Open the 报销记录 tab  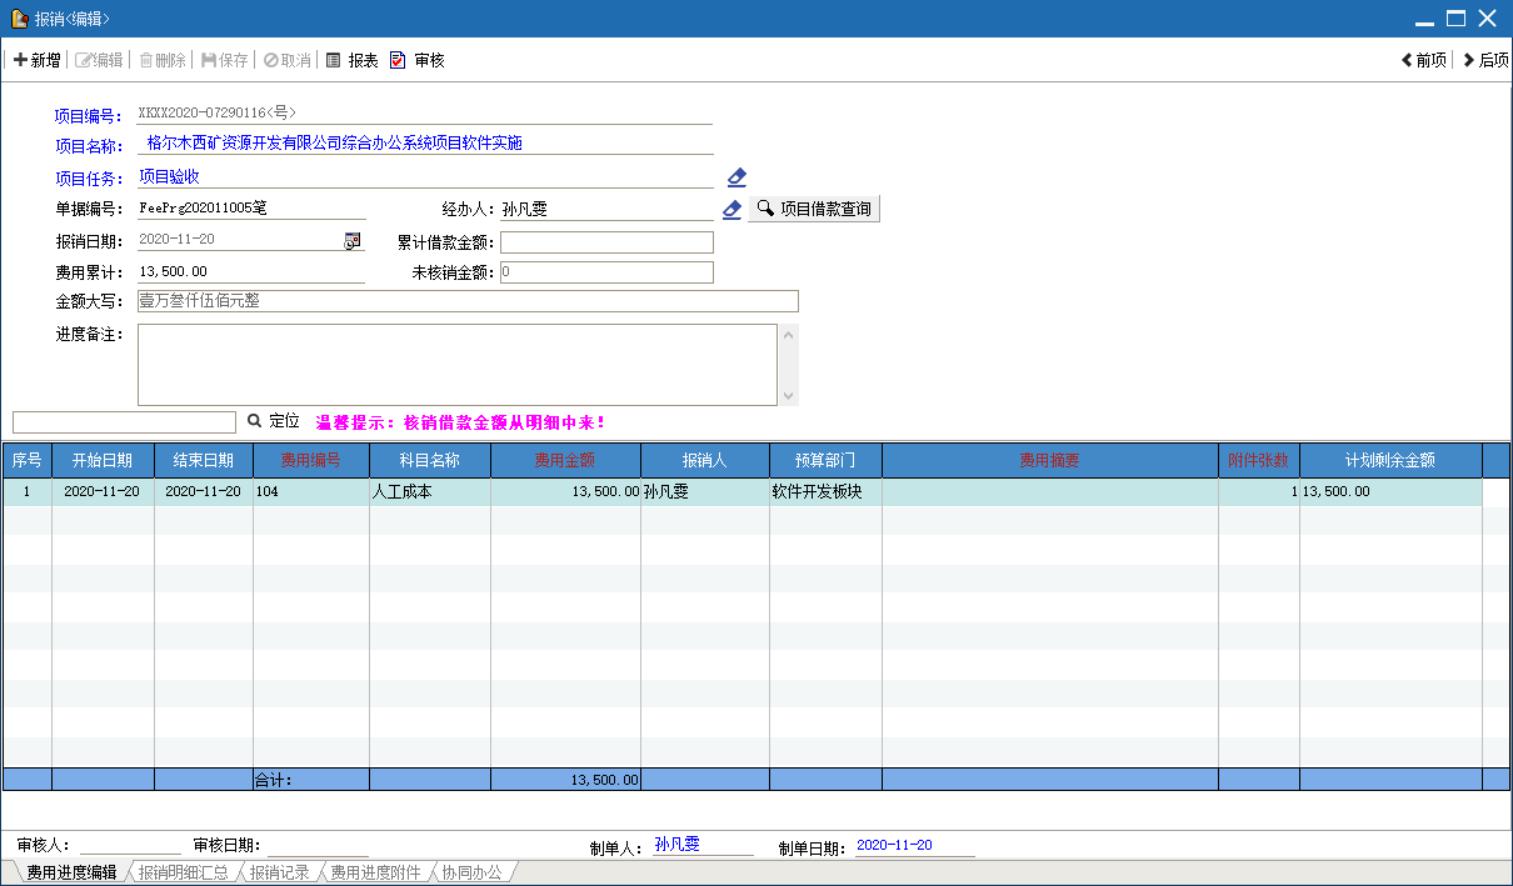click(x=279, y=872)
